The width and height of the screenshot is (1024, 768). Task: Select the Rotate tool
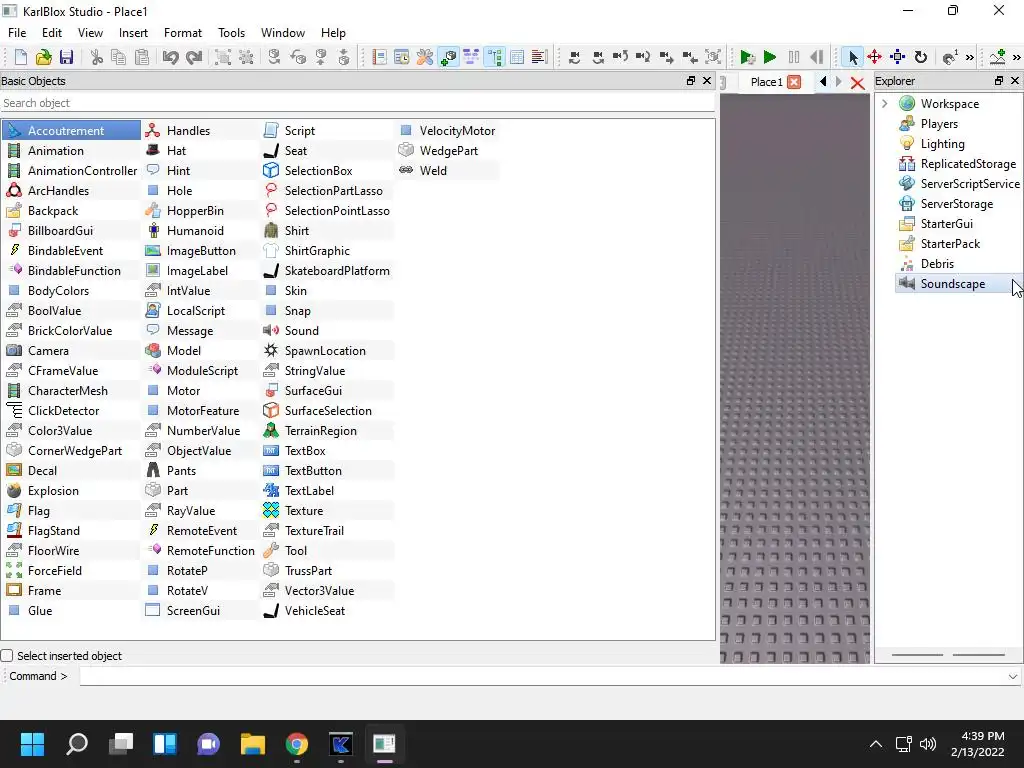[x=921, y=57]
